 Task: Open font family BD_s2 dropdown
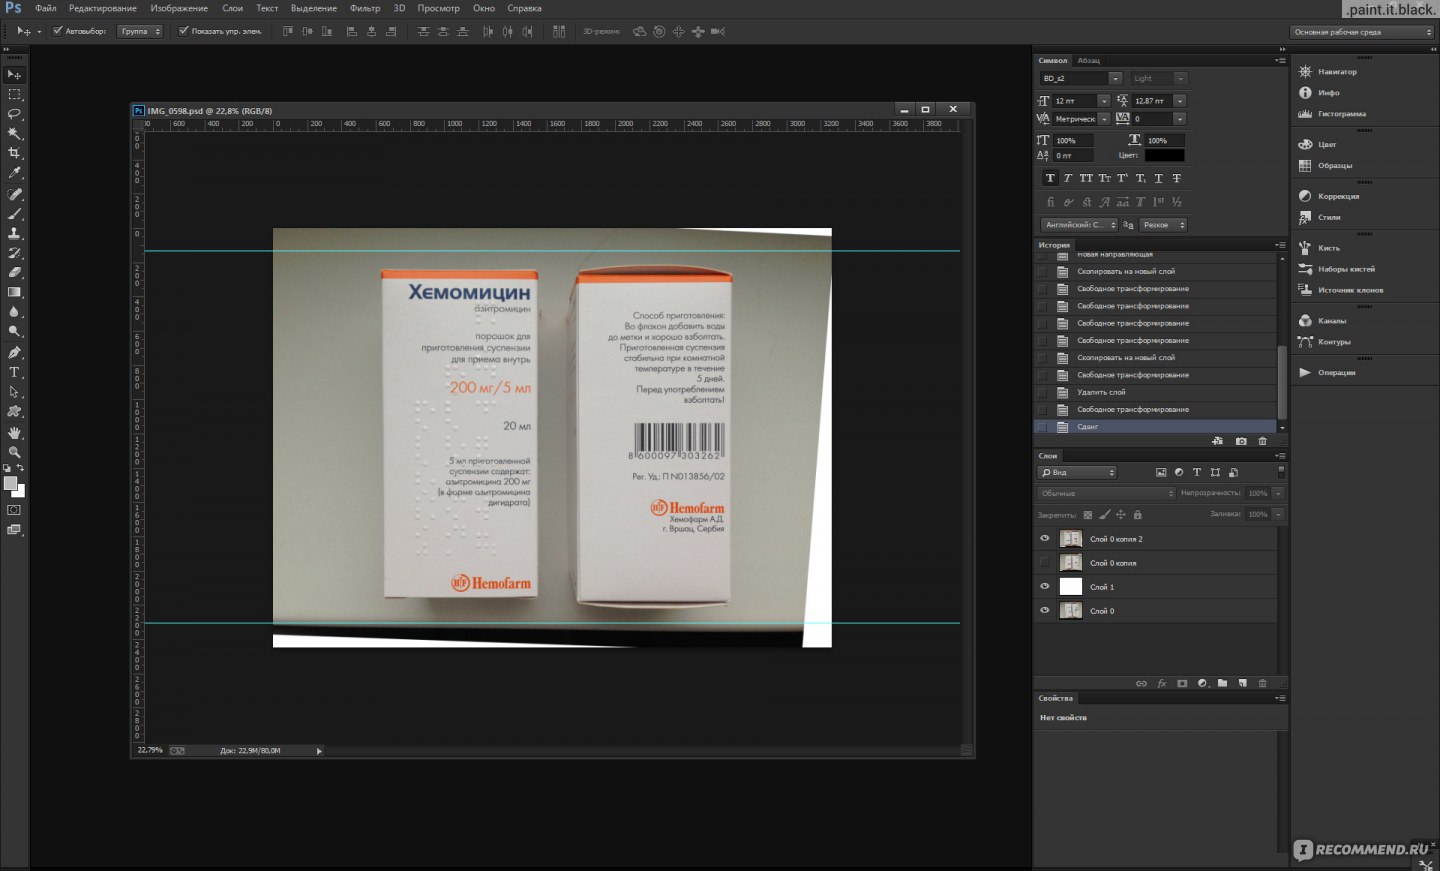tap(1115, 78)
